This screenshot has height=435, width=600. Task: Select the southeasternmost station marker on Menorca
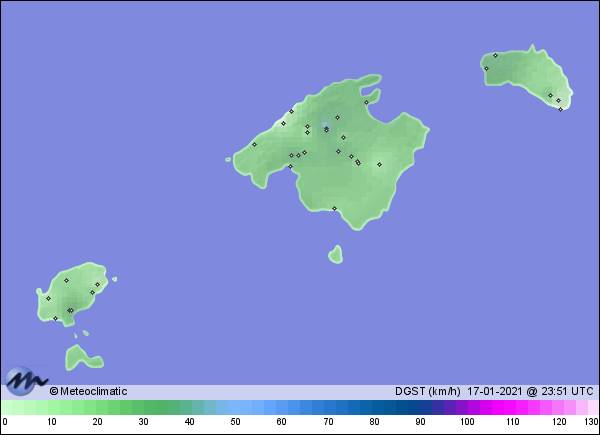(x=561, y=109)
